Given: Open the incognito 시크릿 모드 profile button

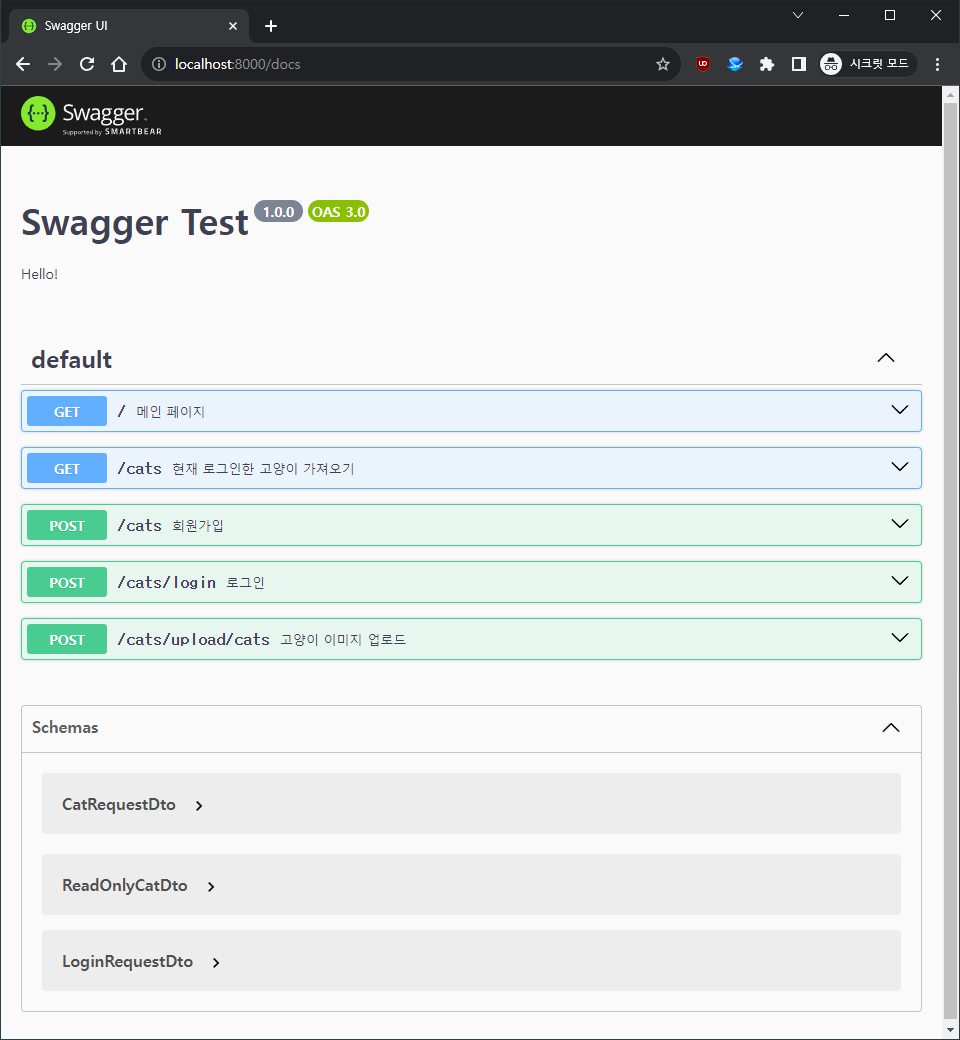Looking at the screenshot, I should pos(868,64).
